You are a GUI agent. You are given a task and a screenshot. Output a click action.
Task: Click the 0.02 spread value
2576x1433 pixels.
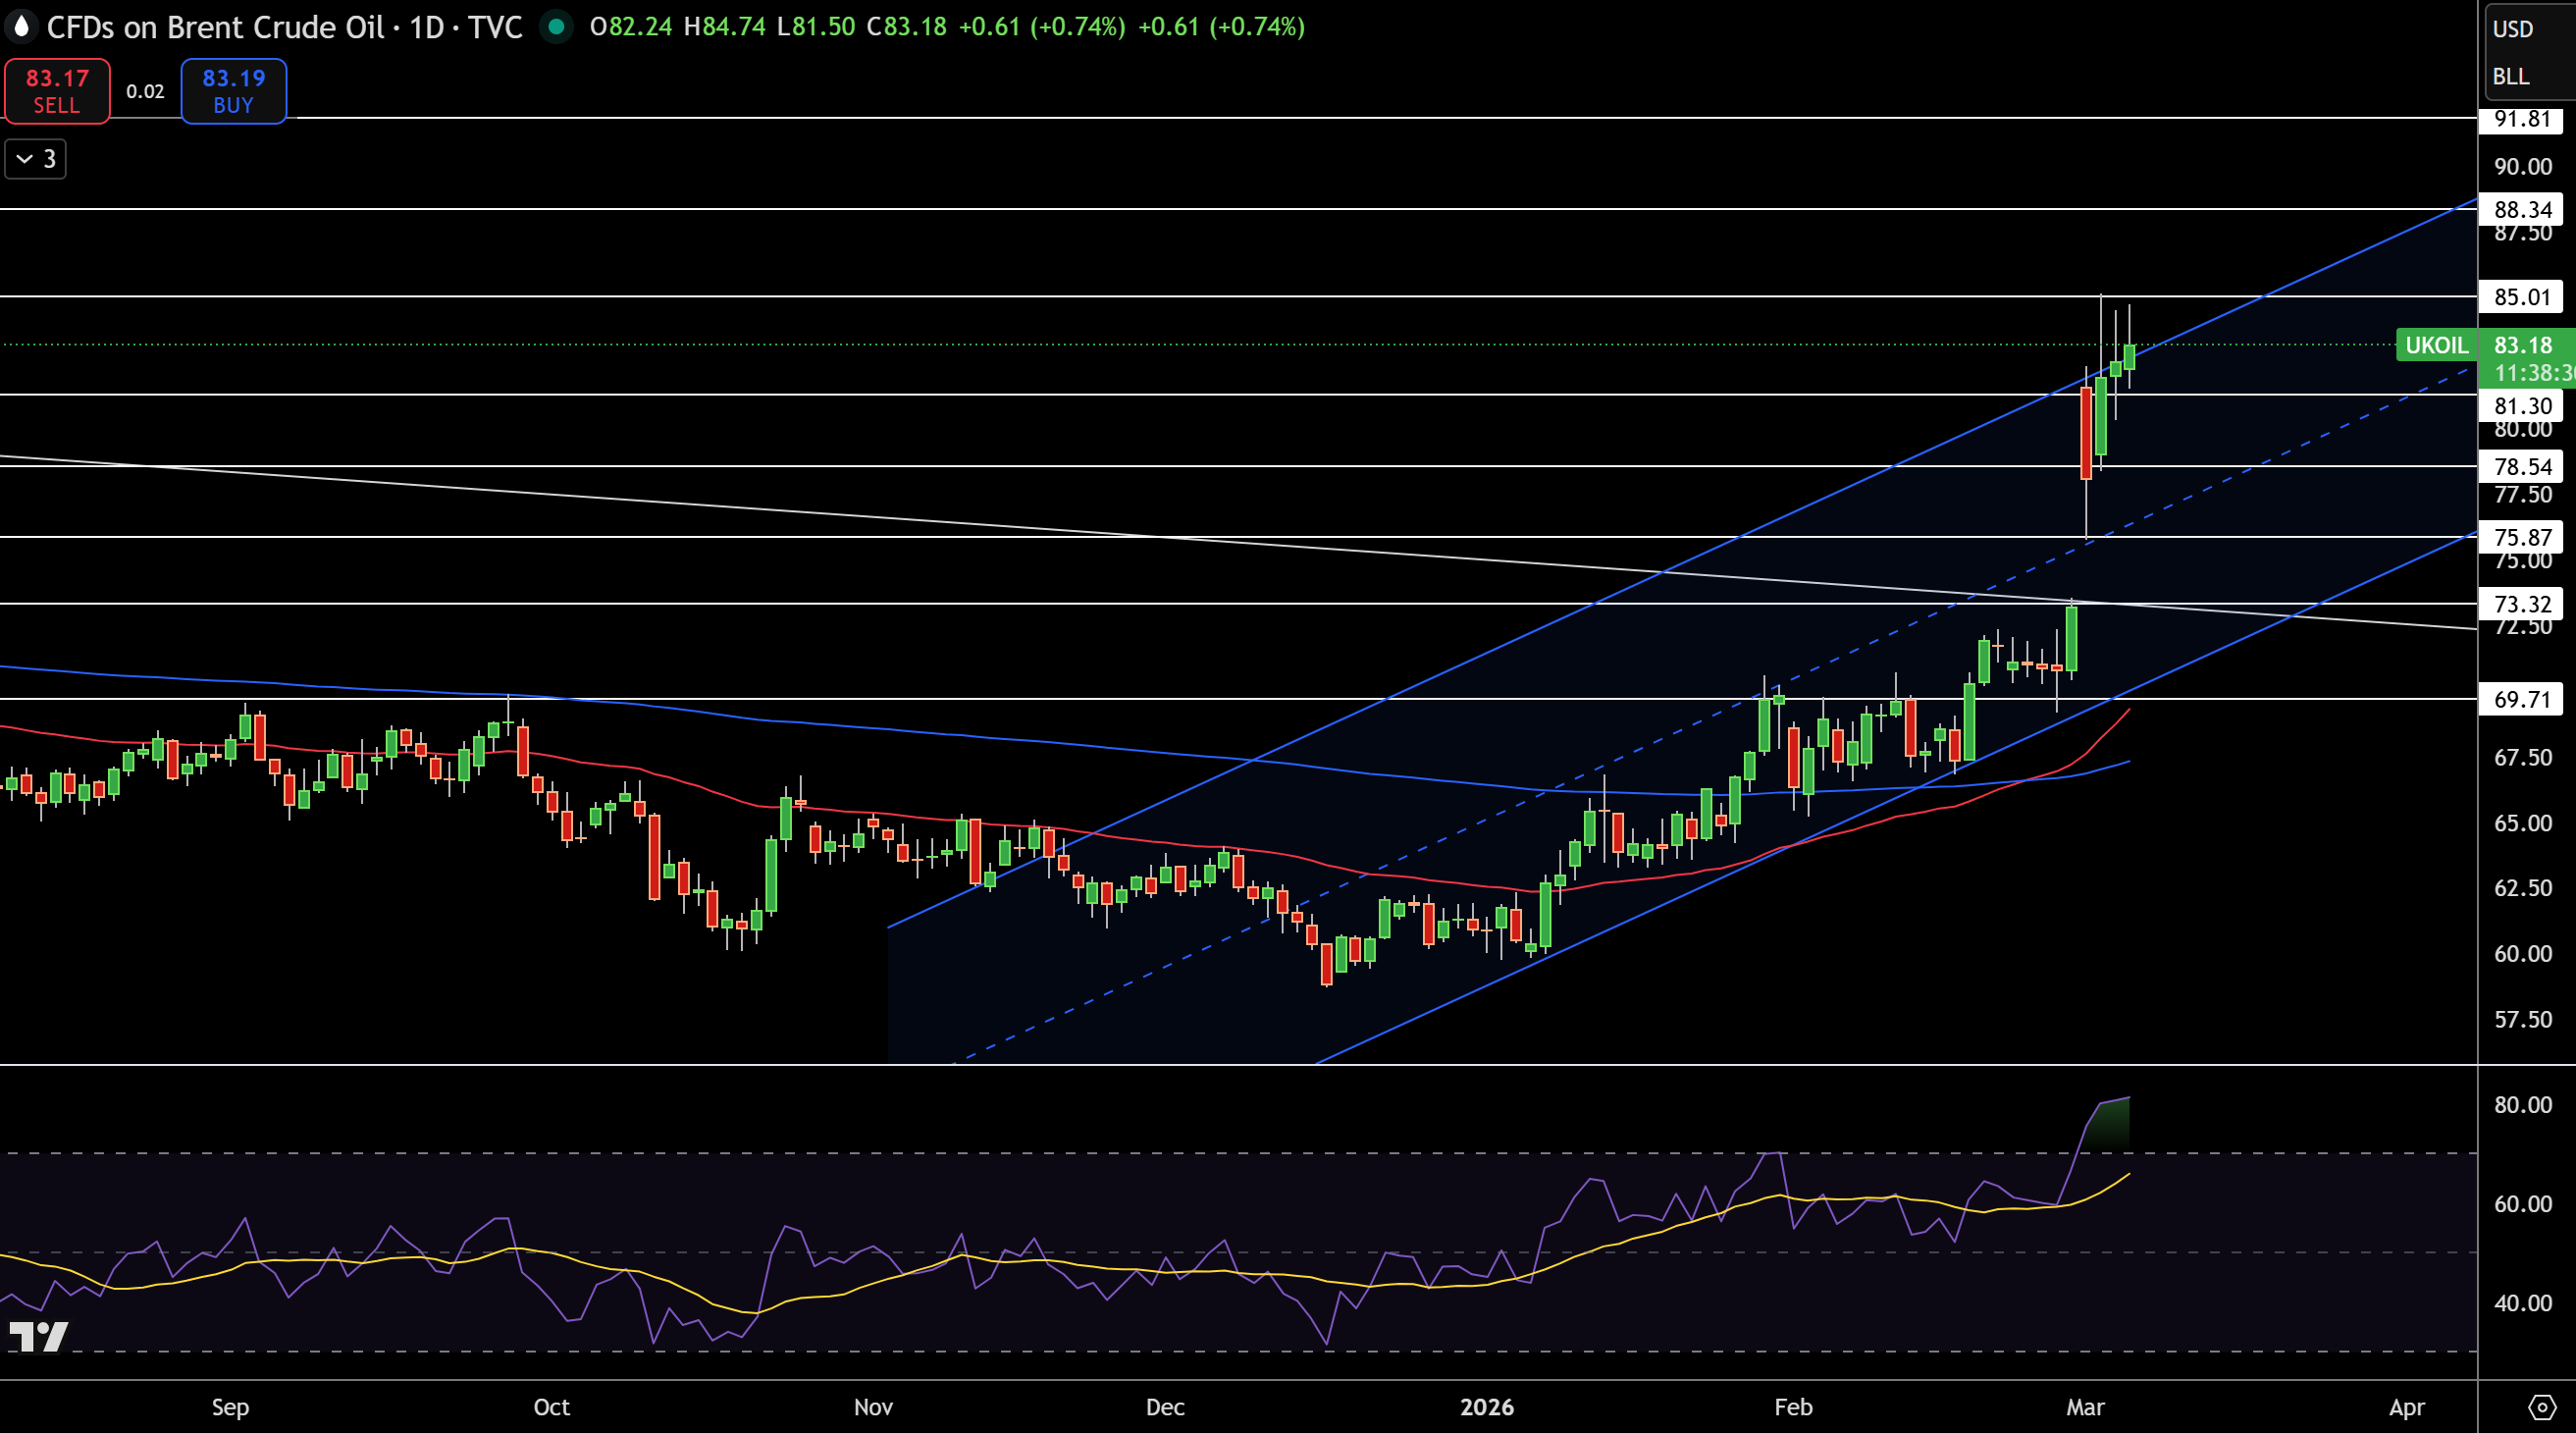145,91
